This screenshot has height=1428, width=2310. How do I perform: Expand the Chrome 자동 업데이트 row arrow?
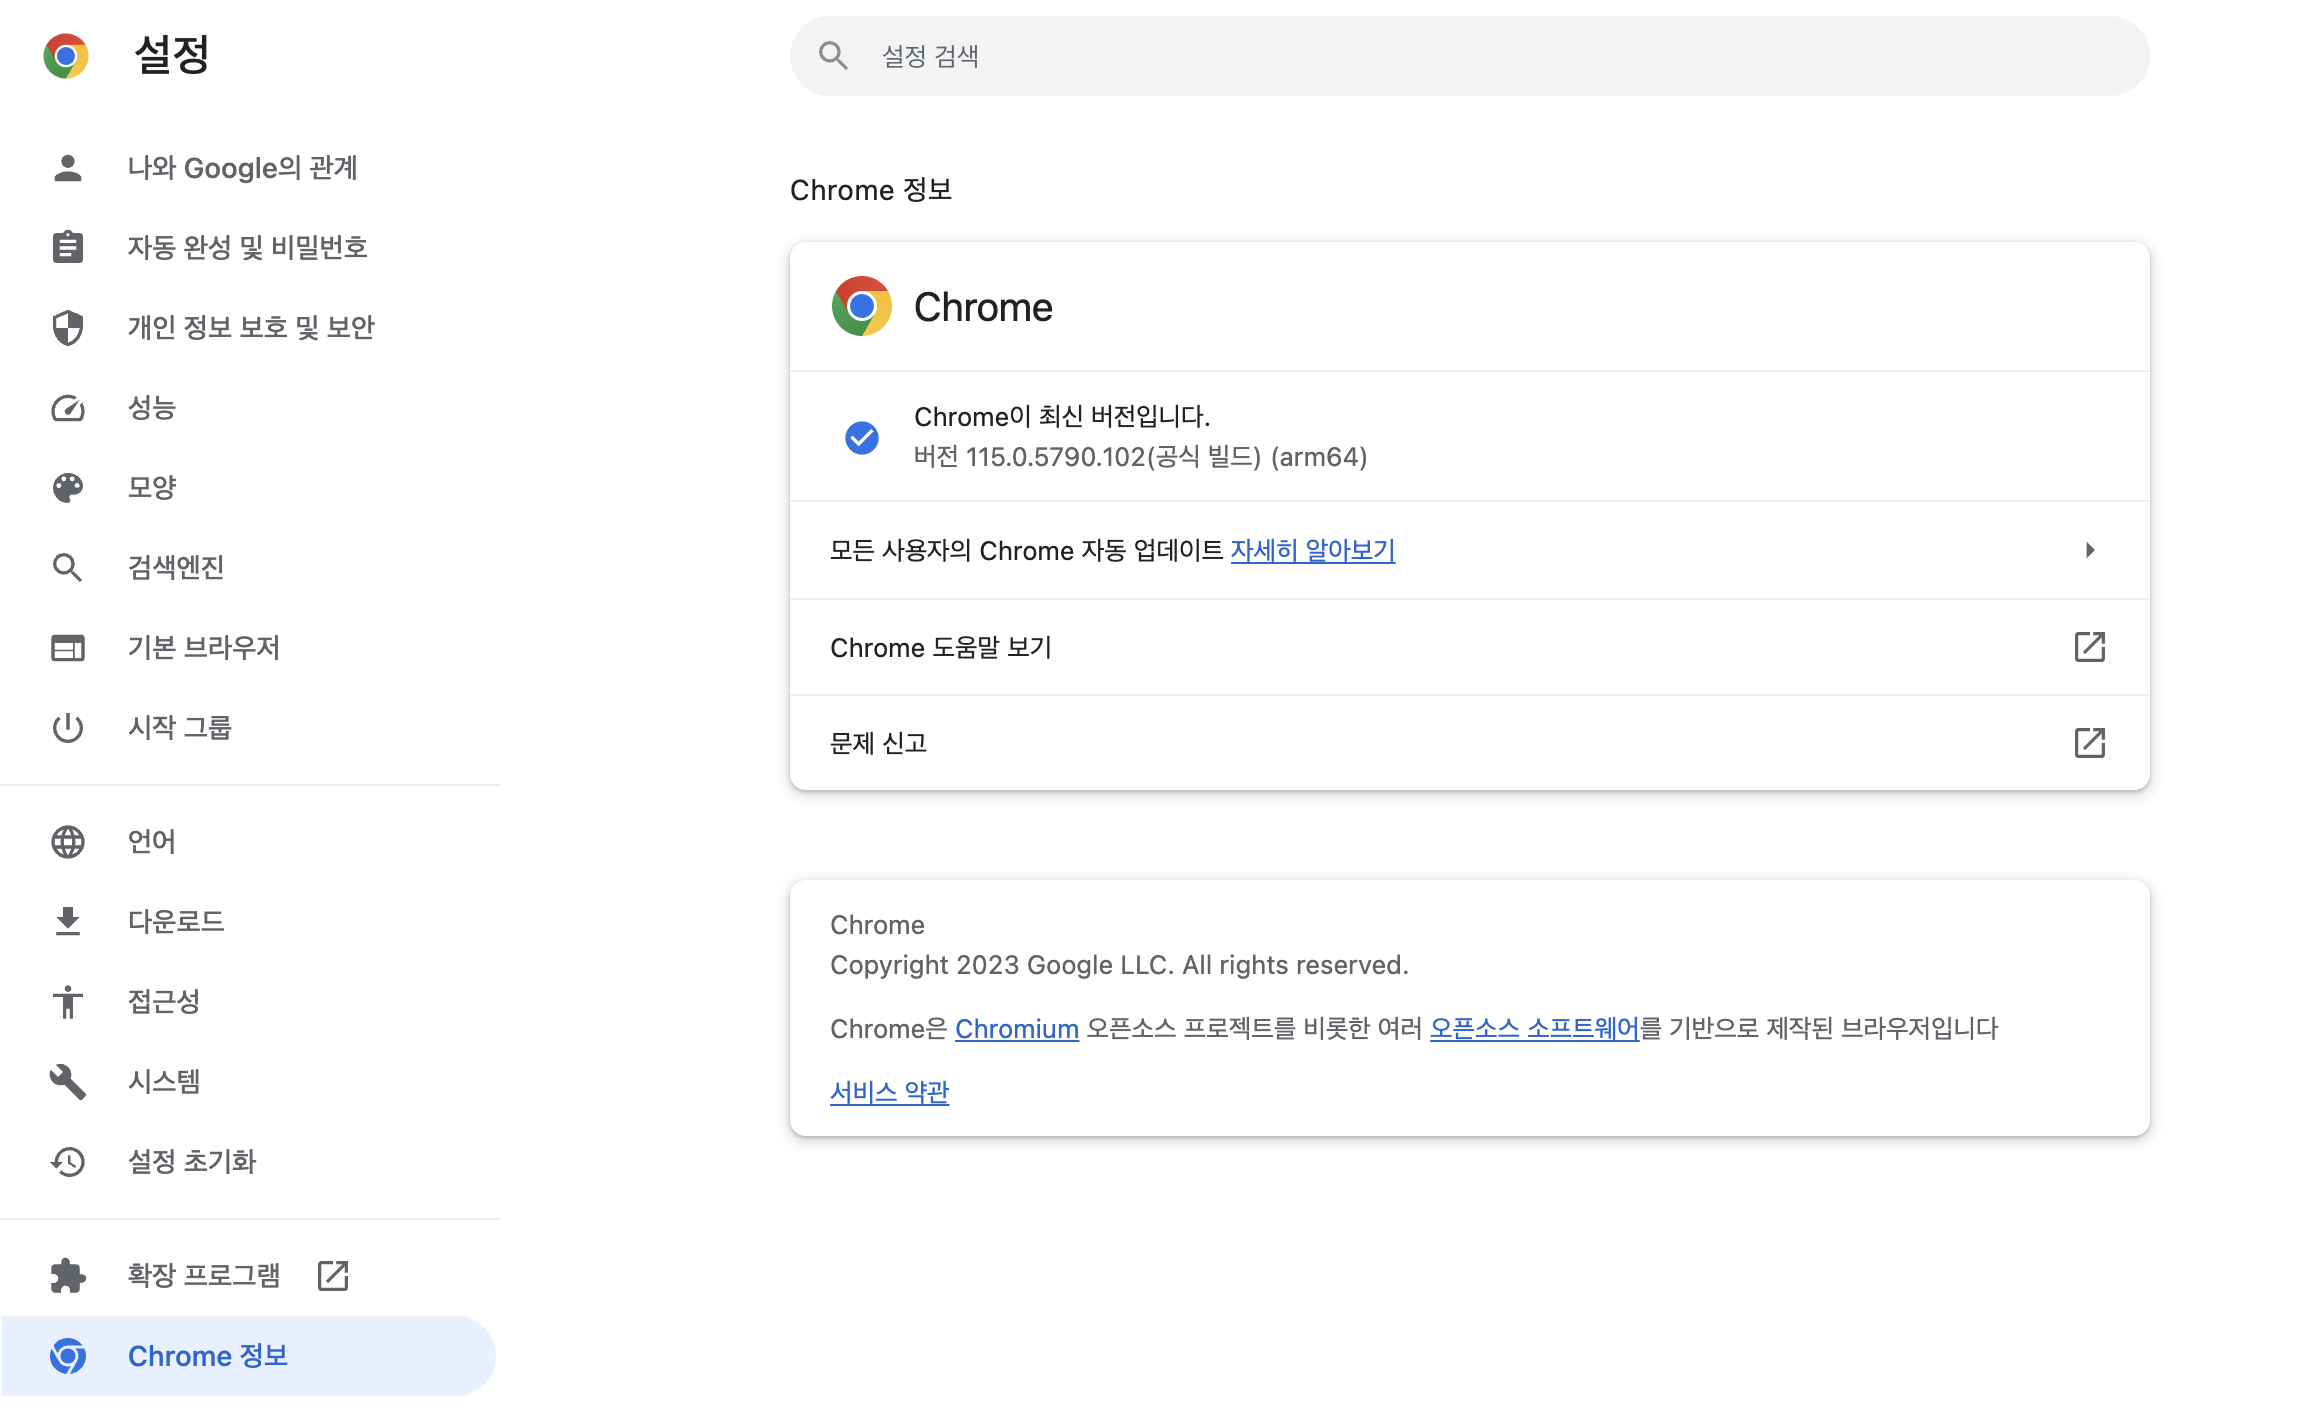click(2090, 550)
